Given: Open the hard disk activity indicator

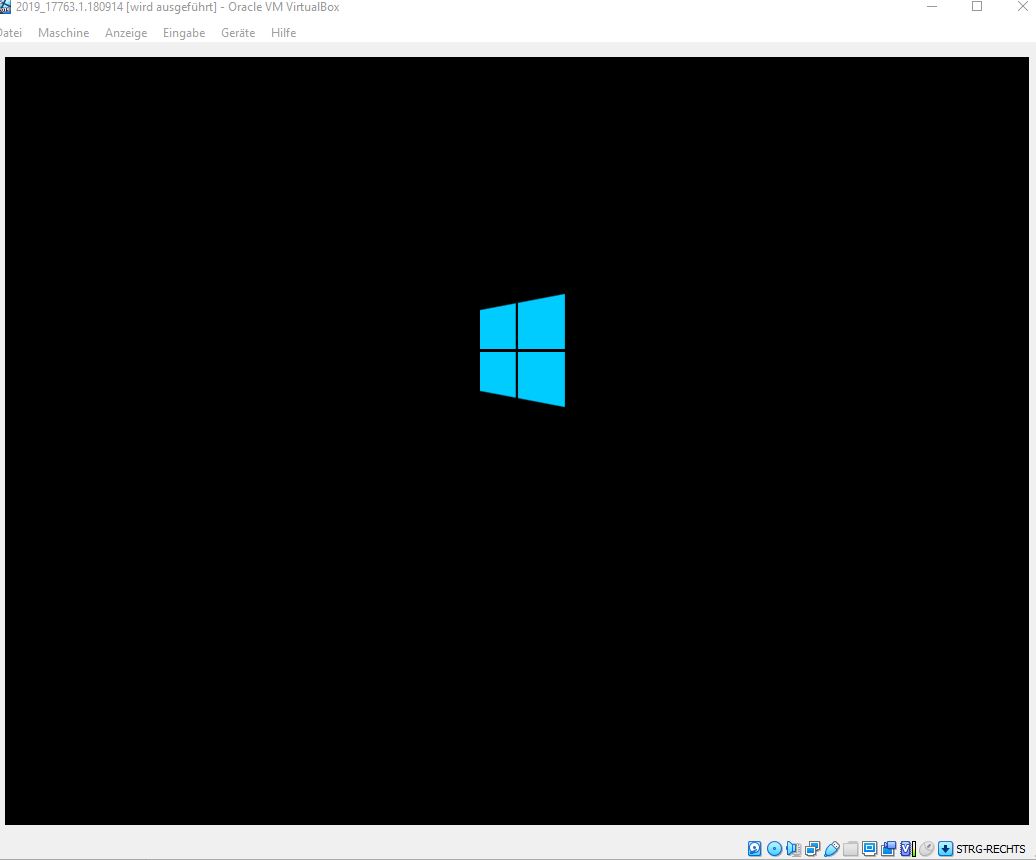Looking at the screenshot, I should pyautogui.click(x=755, y=849).
